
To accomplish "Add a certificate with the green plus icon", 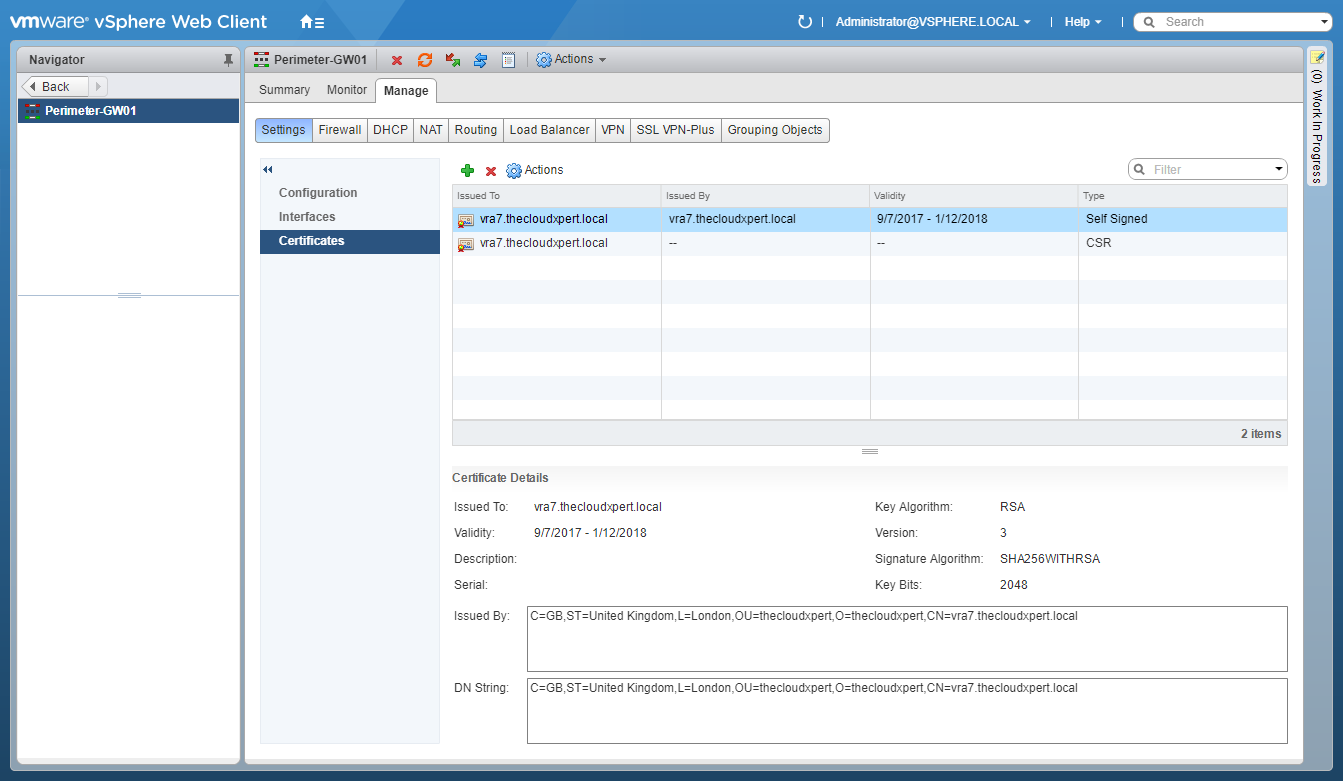I will coord(467,171).
